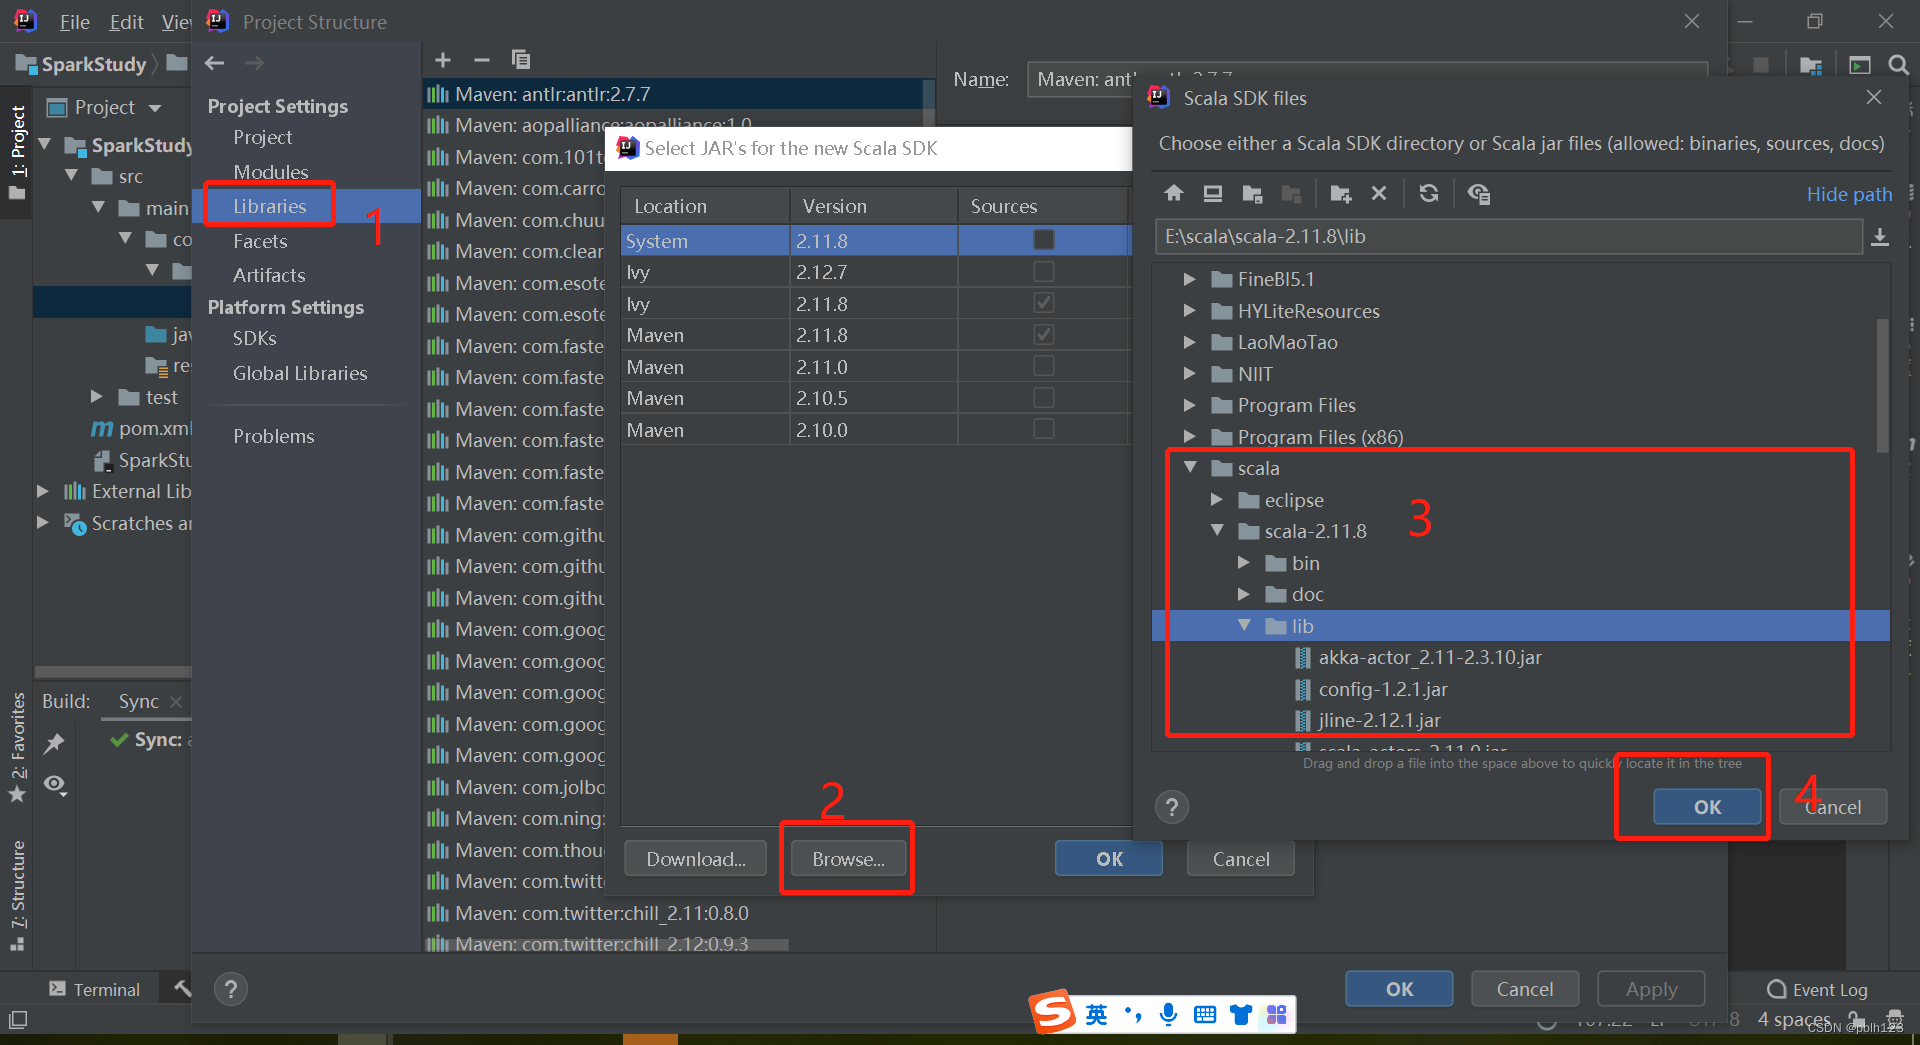Viewport: 1920px width, 1045px height.
Task: Open Sogou toolbox grid icon
Action: point(1276,1015)
